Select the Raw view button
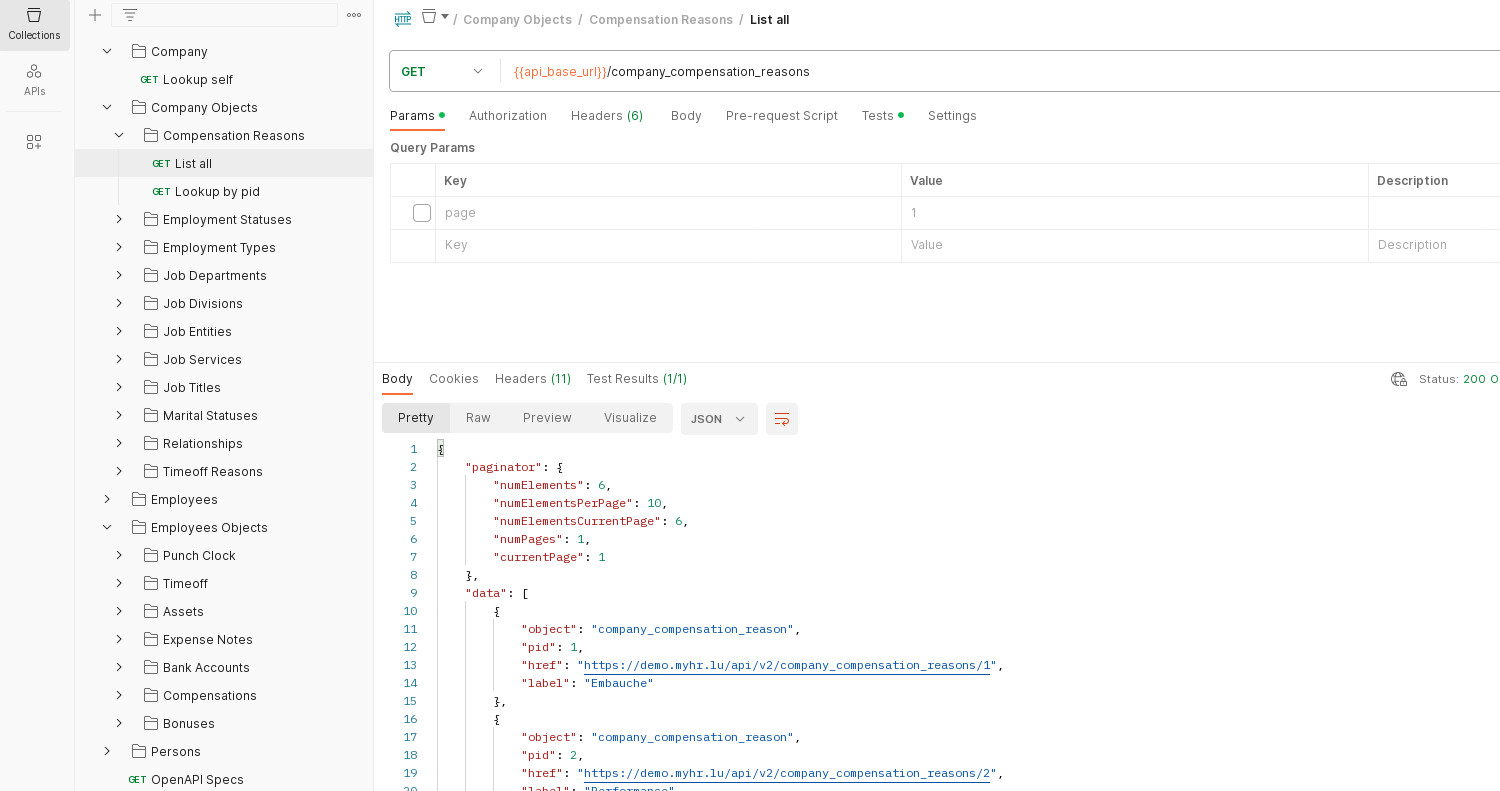 tap(478, 418)
